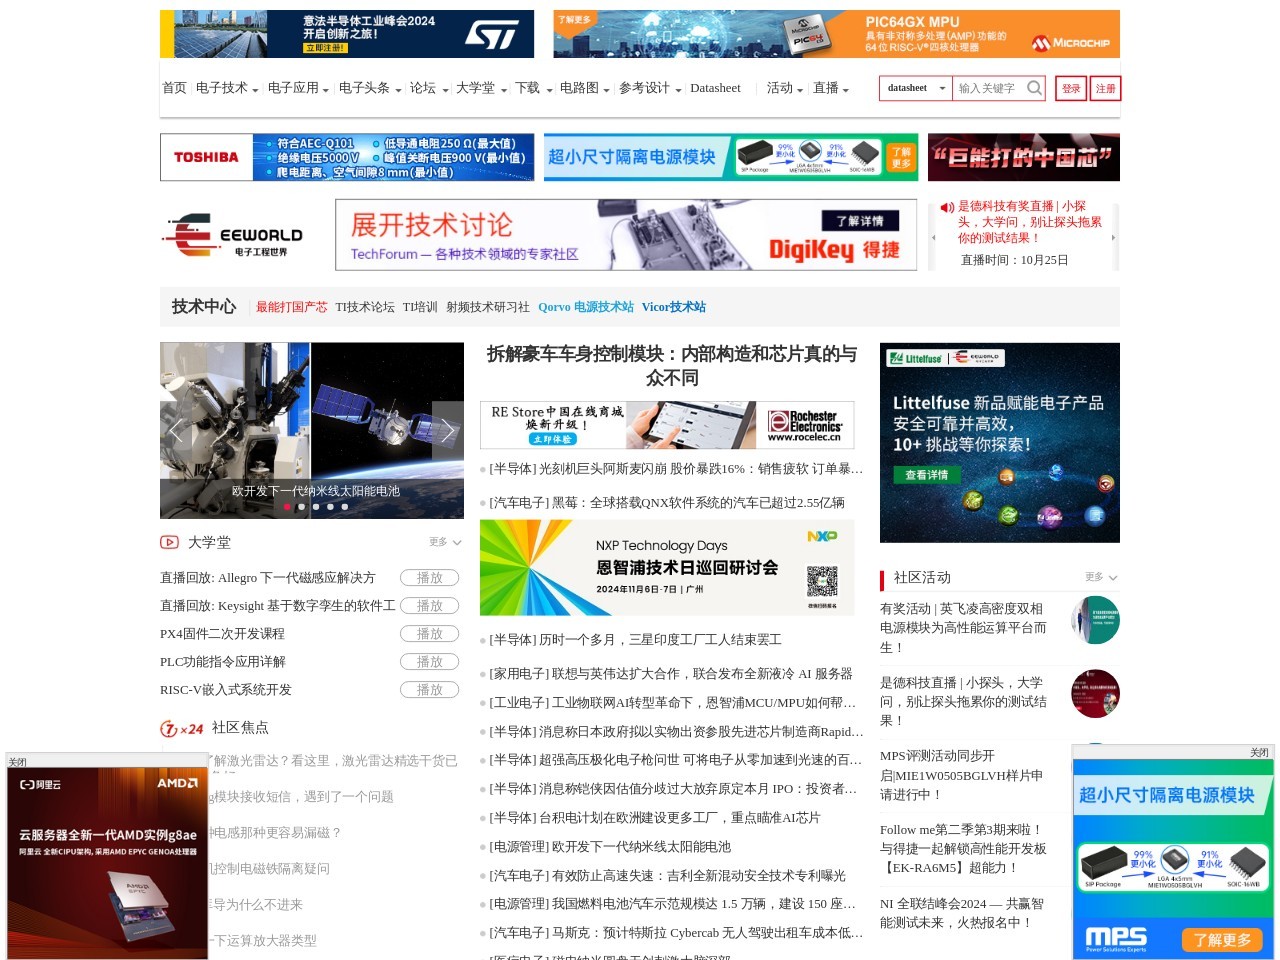Click the 7x24 社区焦点 icon
Viewport: 1280px width, 960px height.
tap(182, 729)
